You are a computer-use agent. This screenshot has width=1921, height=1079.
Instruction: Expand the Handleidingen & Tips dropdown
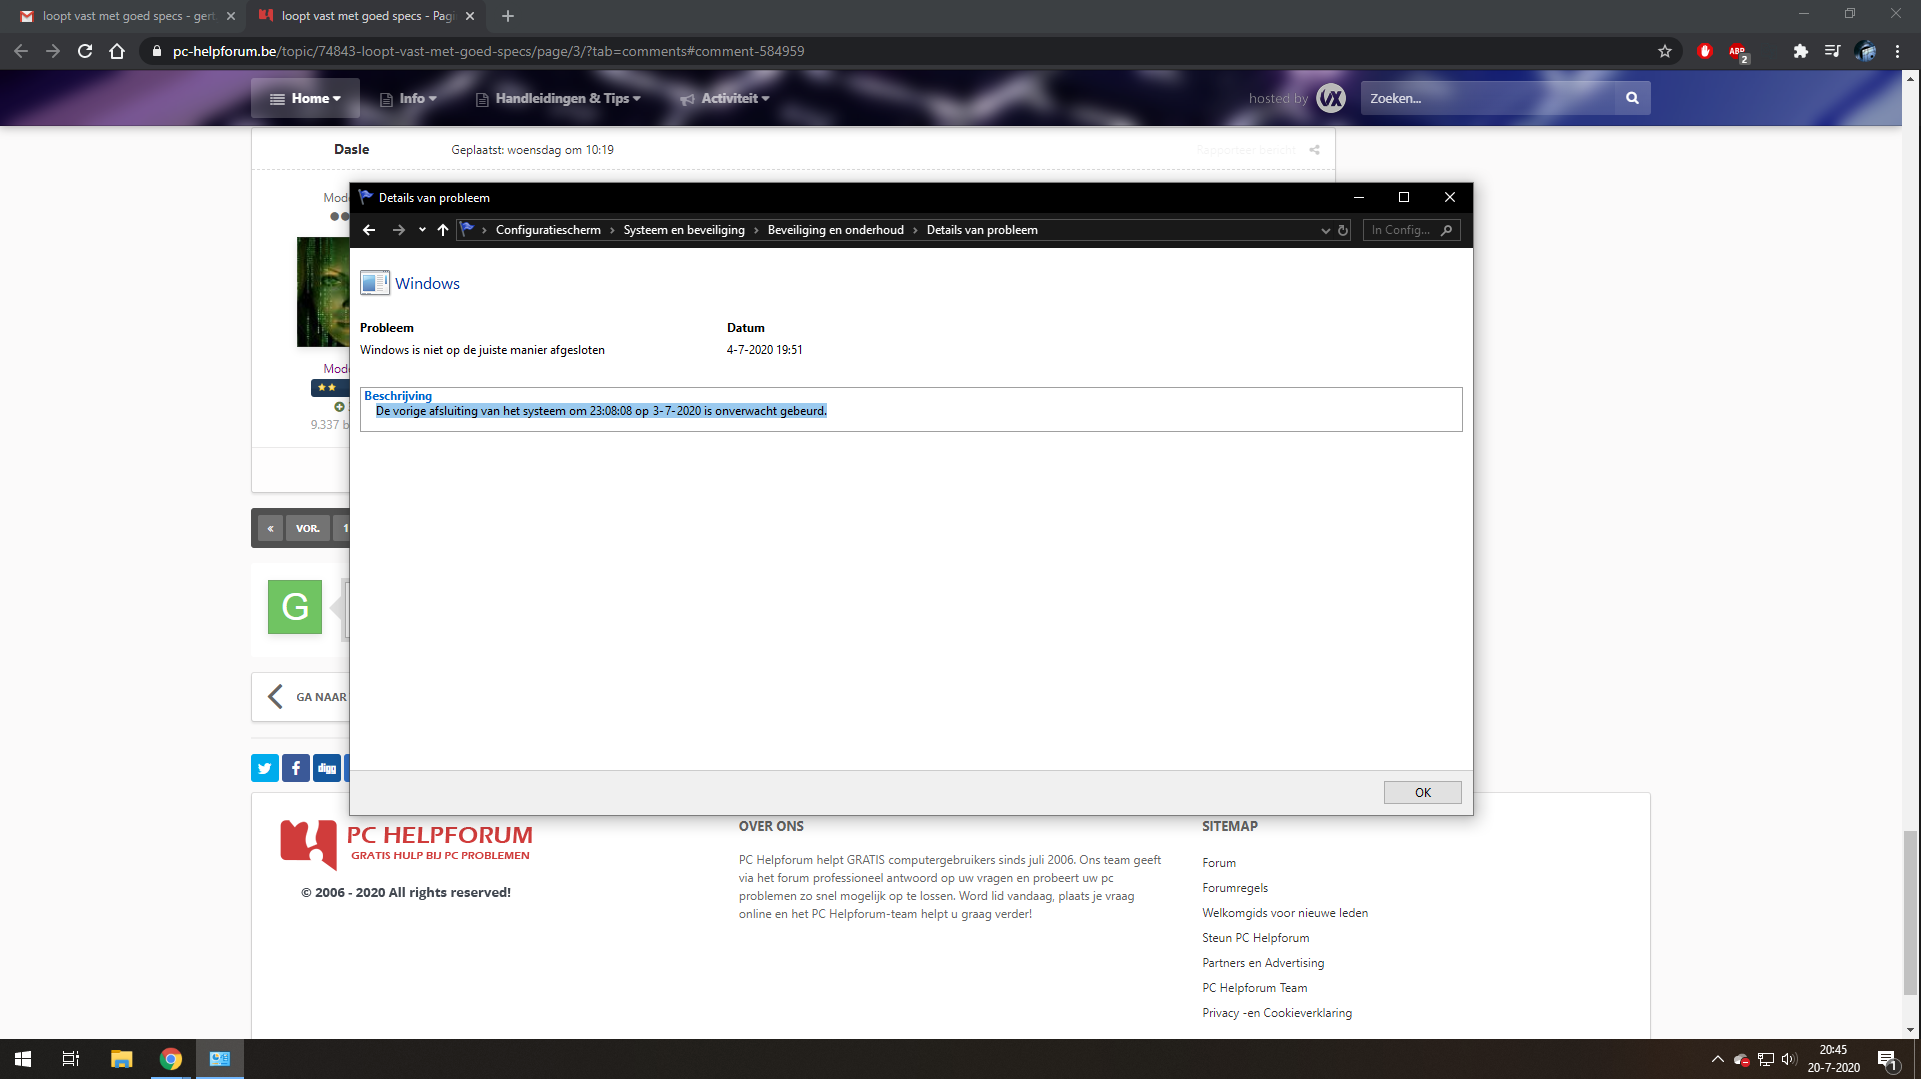558,98
